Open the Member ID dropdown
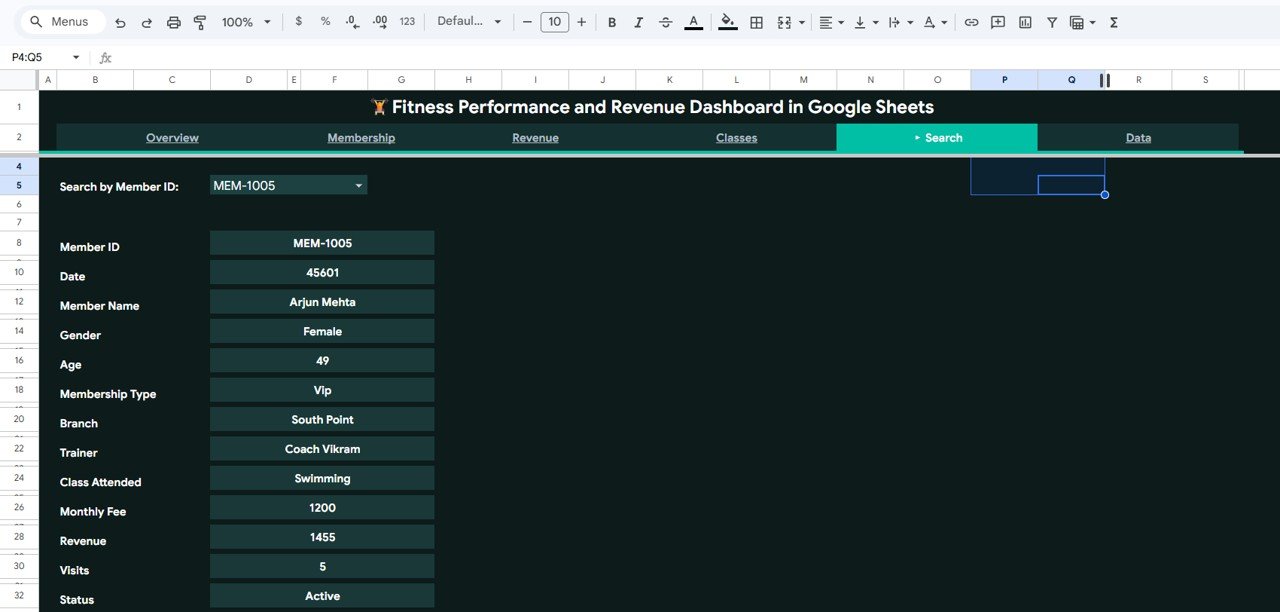This screenshot has width=1280, height=612. point(358,184)
